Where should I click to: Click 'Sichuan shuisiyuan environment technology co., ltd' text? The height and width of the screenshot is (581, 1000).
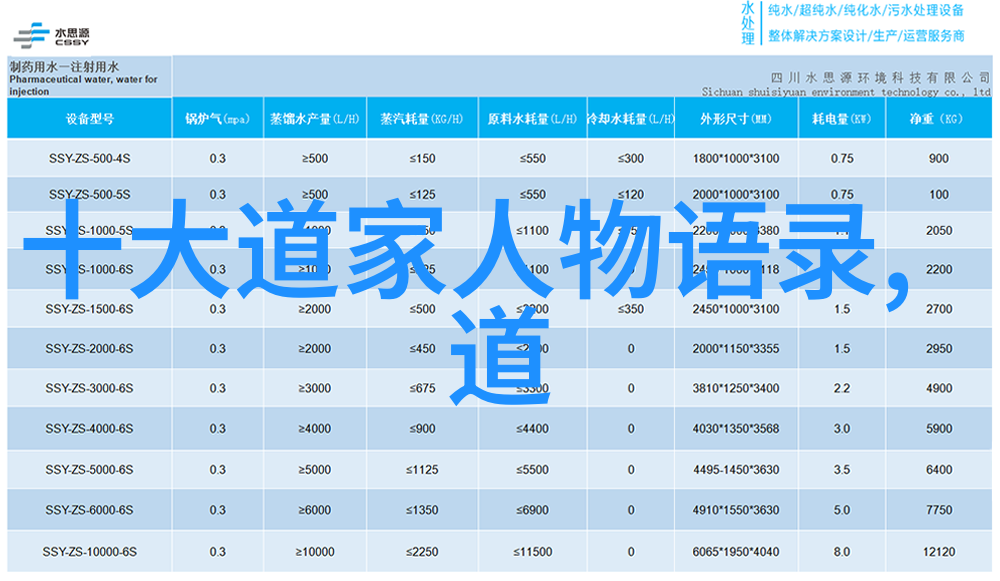(x=846, y=92)
